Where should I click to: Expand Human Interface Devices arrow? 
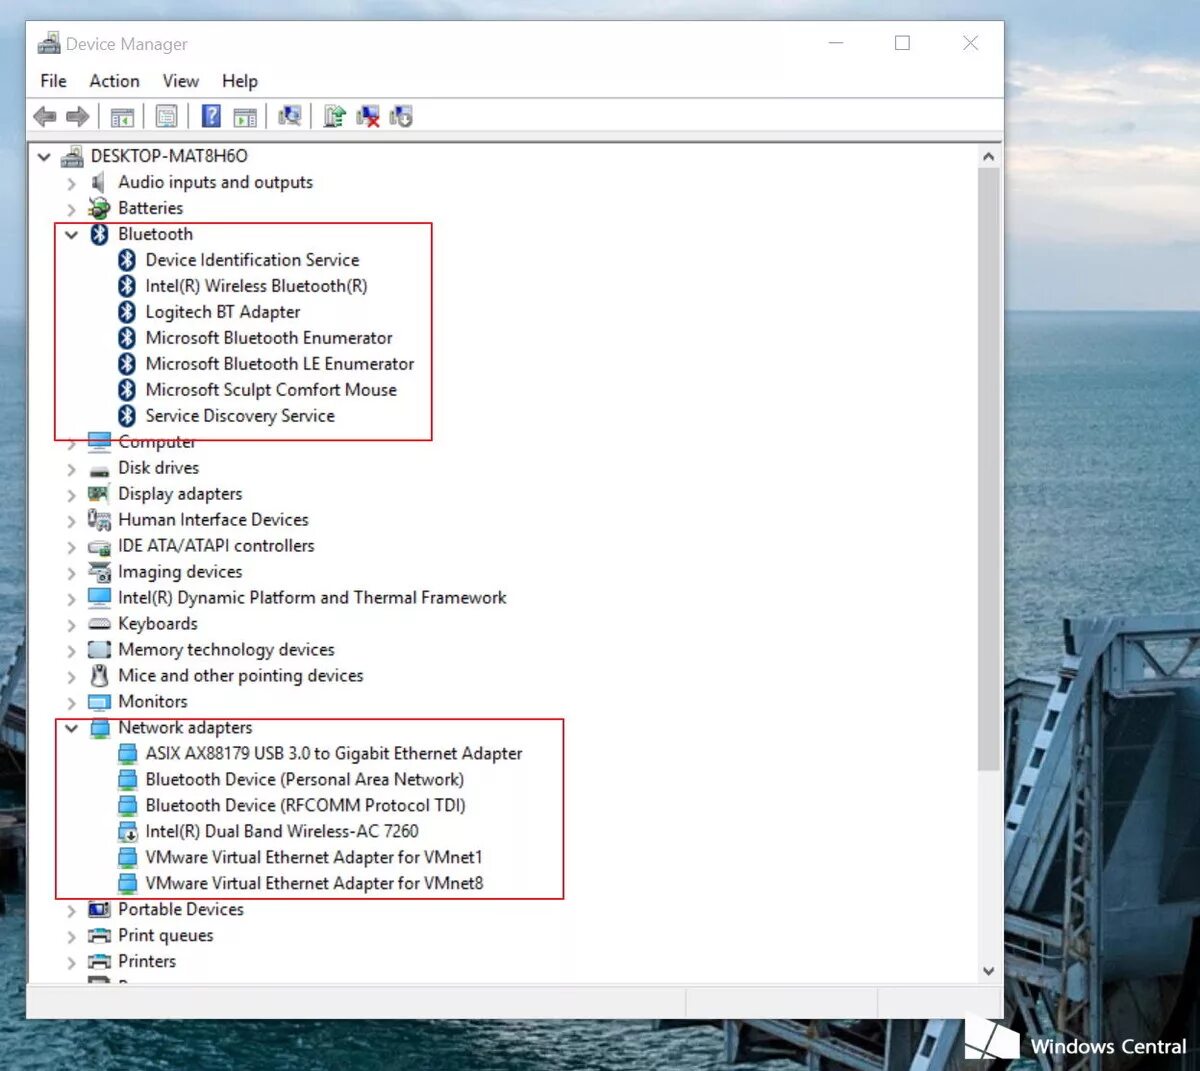coord(71,521)
